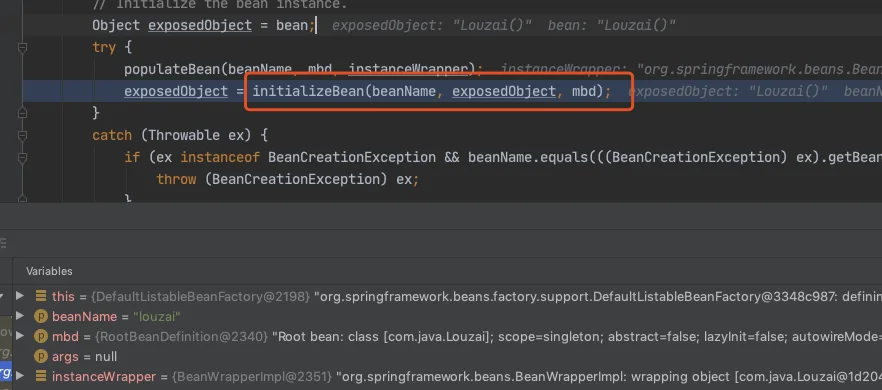
Task: Toggle fold marker at if instanceof line
Action: pos(22,158)
